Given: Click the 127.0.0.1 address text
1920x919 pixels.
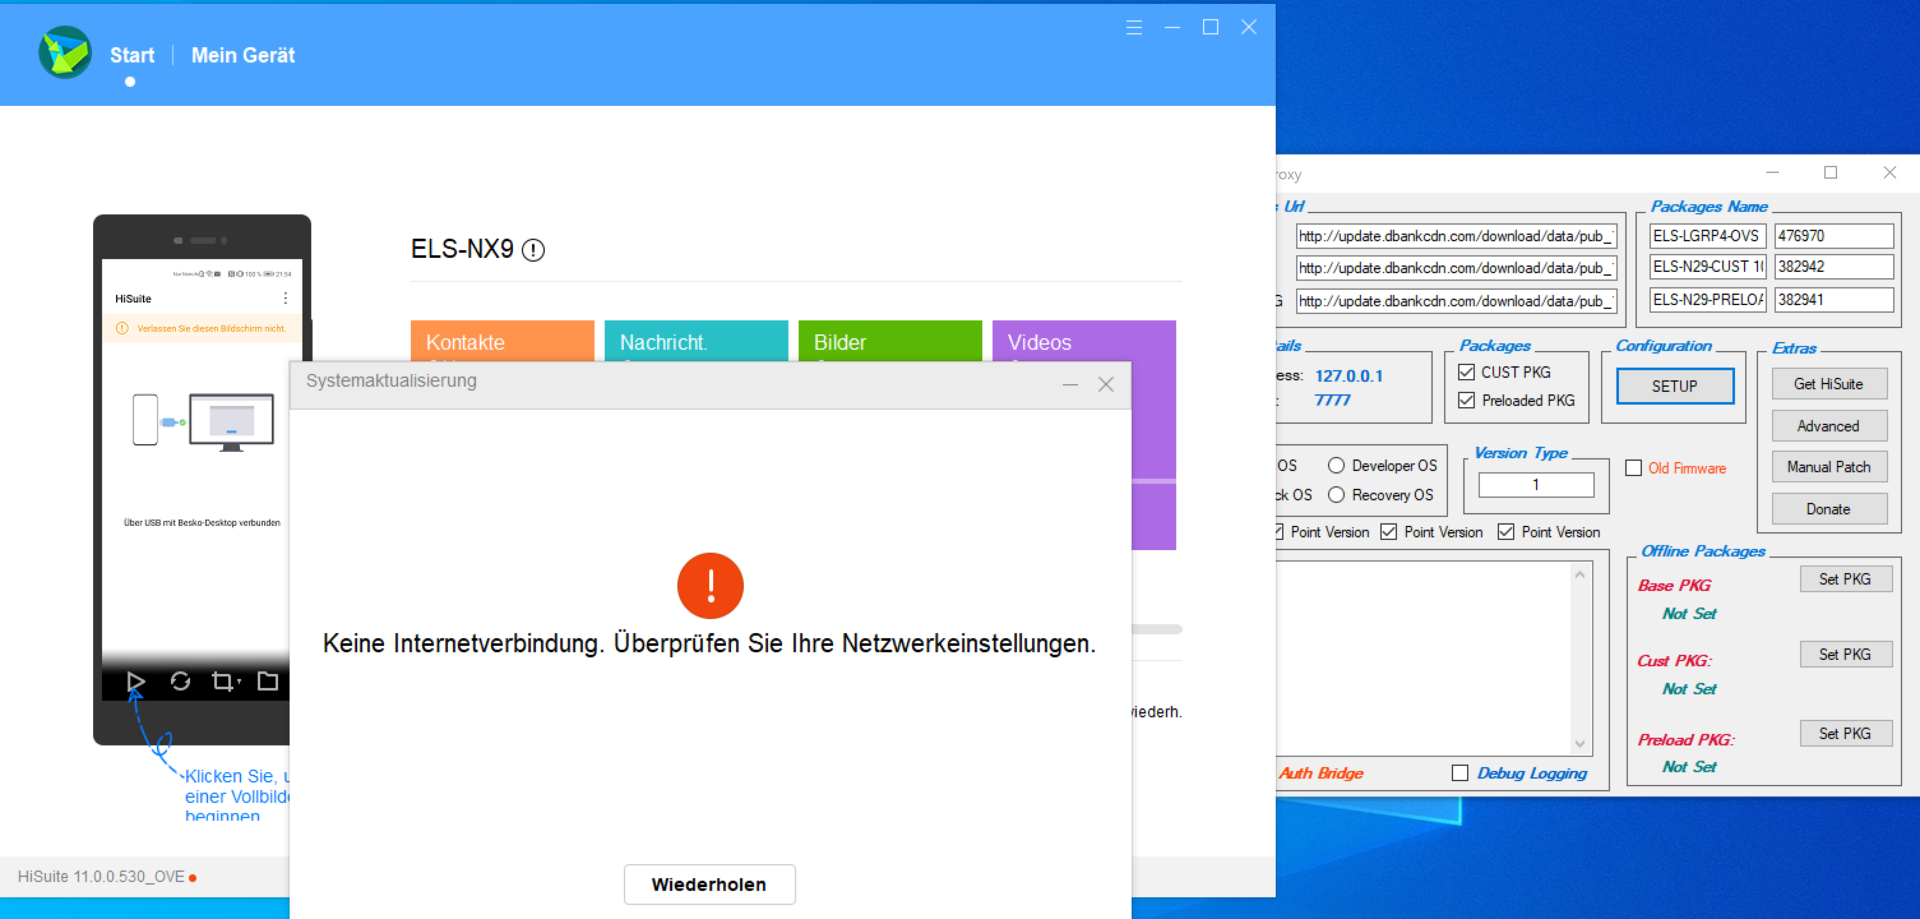Looking at the screenshot, I should (1349, 376).
